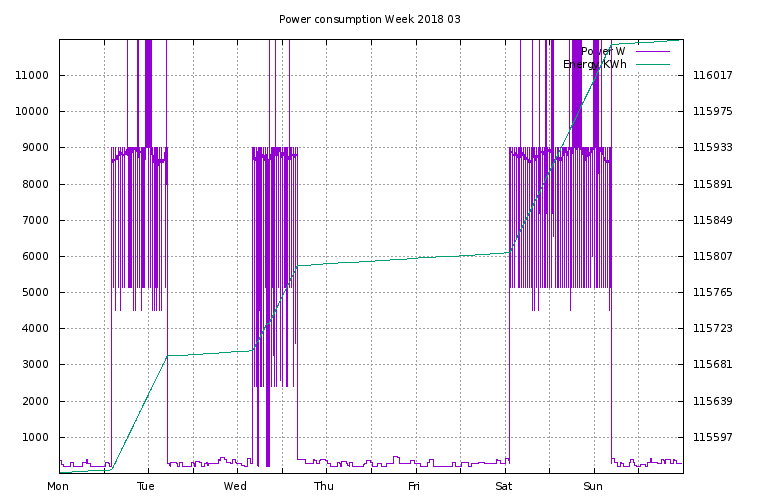Select the 'Power W' legend label
Viewport: 768px width, 500px height.
click(x=603, y=51)
